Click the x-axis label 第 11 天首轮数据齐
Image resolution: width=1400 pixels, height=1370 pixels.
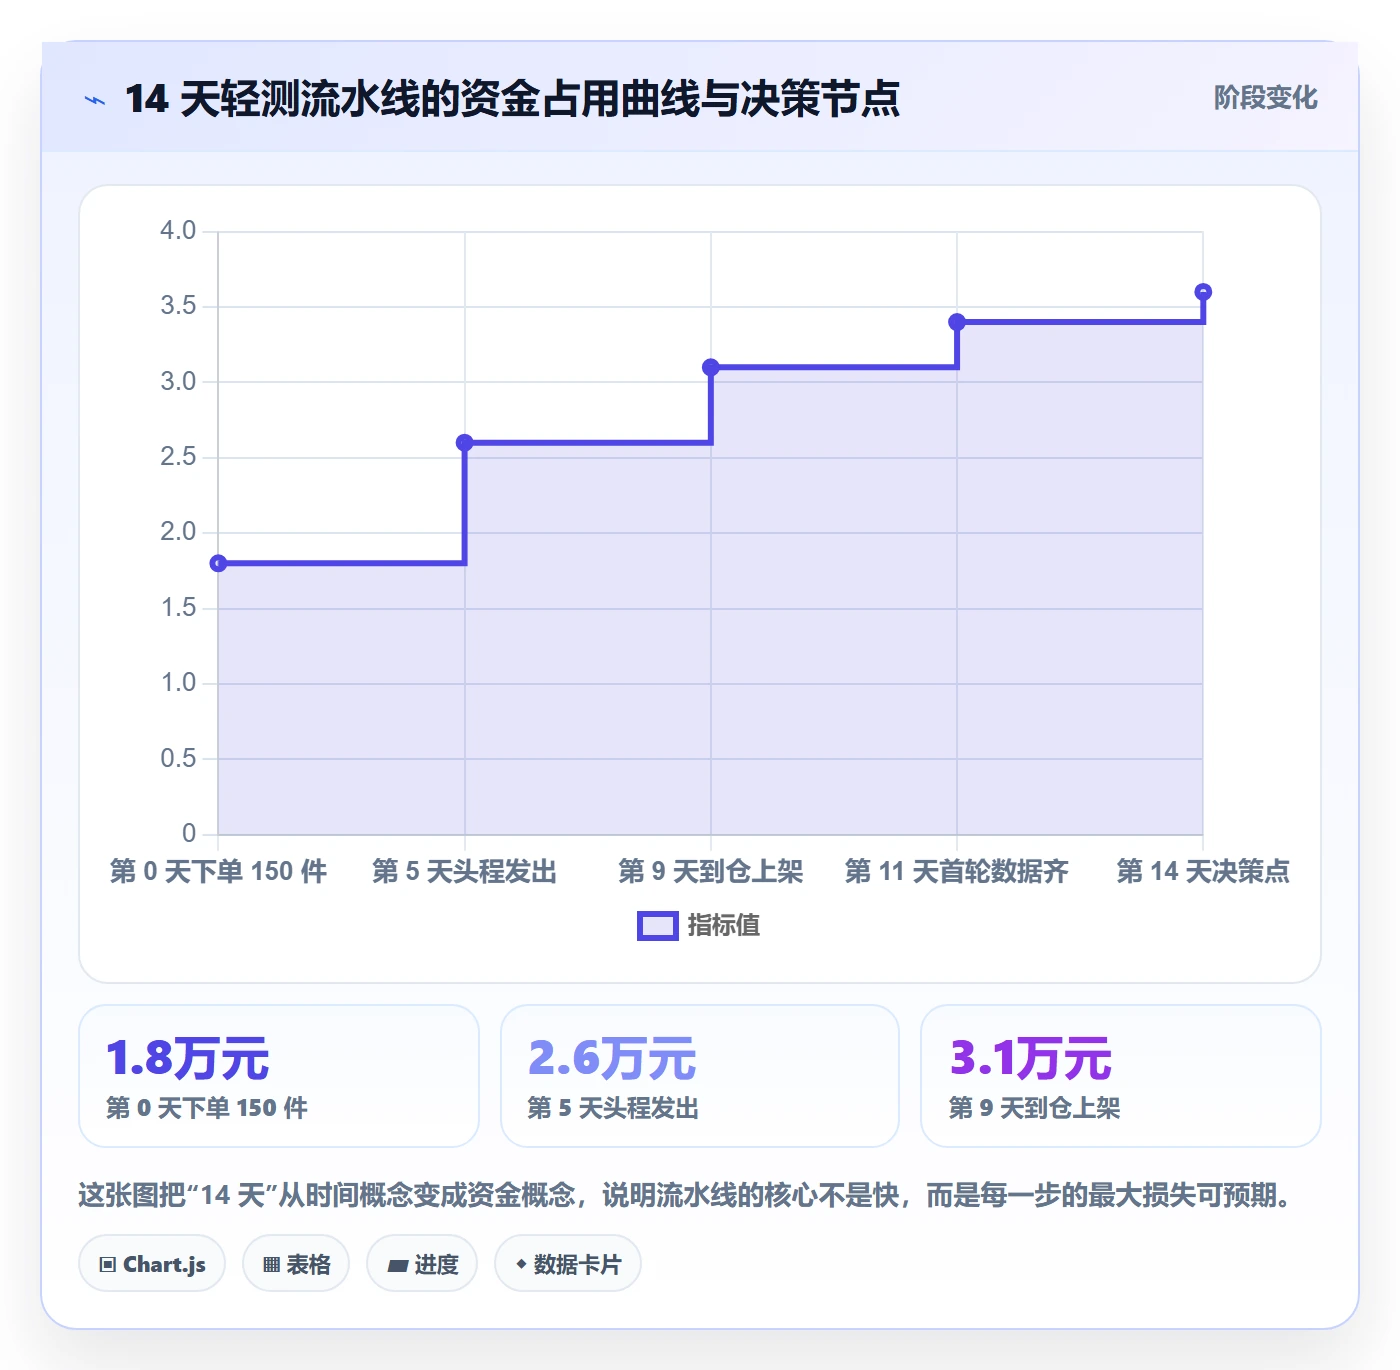tap(957, 871)
